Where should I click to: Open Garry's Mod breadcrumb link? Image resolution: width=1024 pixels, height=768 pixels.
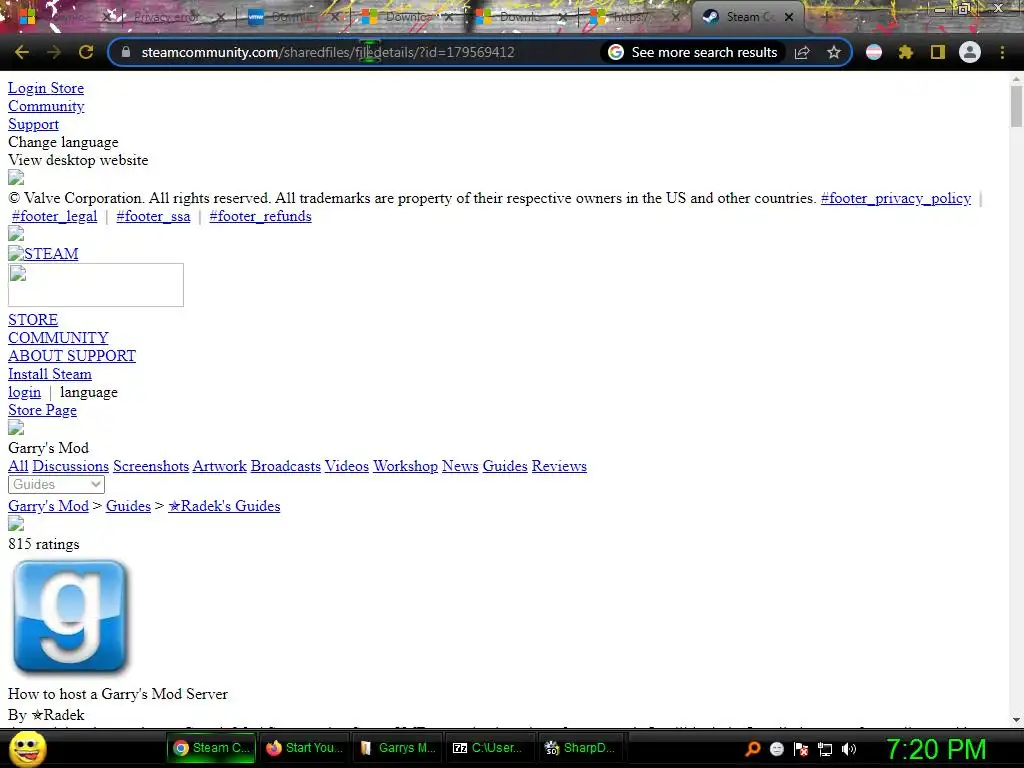[48, 506]
